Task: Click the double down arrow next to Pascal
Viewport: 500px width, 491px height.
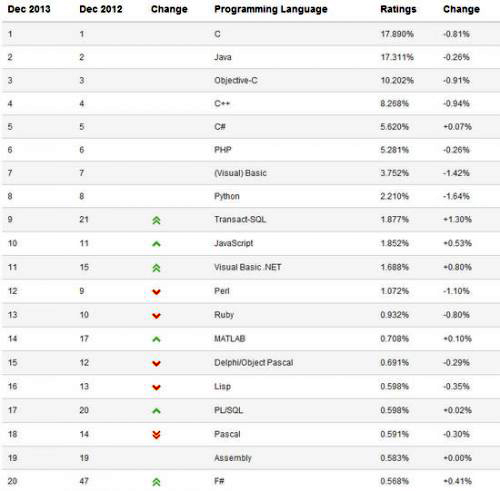Action: click(x=156, y=435)
